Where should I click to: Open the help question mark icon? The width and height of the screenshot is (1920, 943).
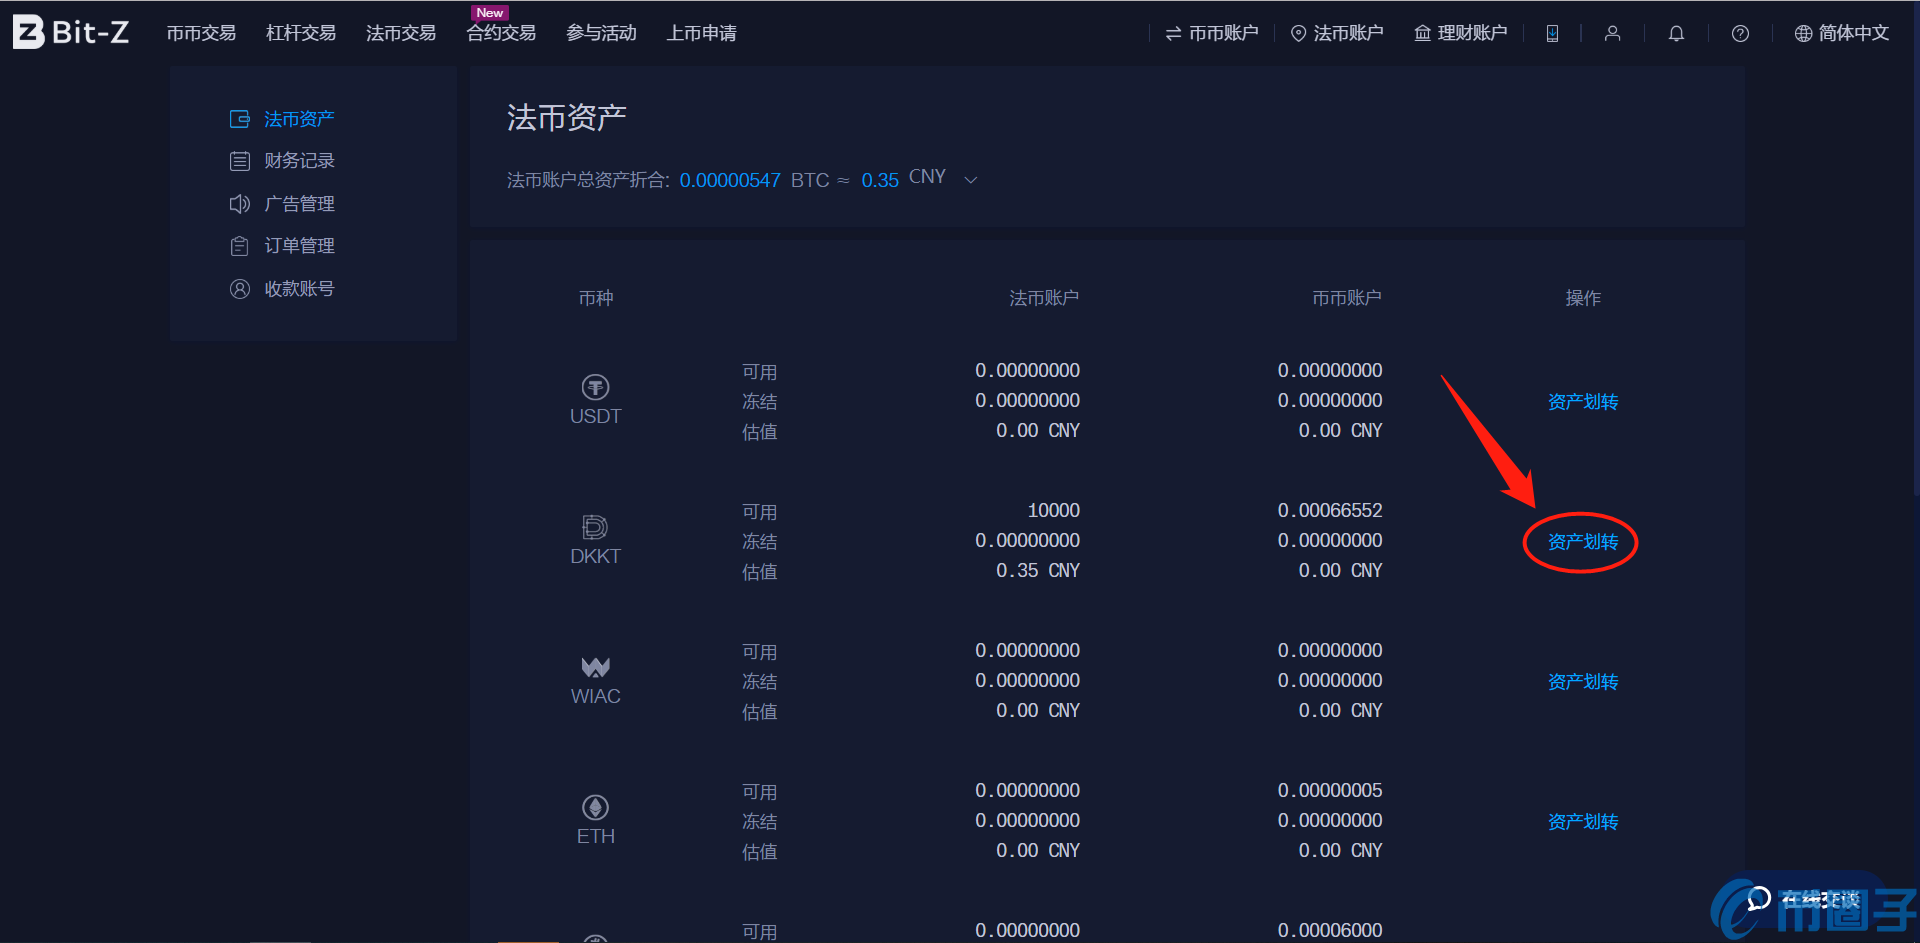tap(1740, 33)
